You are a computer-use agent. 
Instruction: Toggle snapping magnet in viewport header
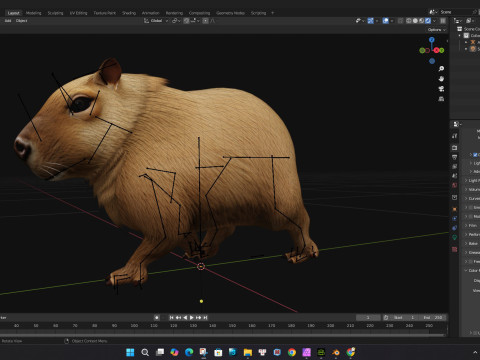coord(187,21)
